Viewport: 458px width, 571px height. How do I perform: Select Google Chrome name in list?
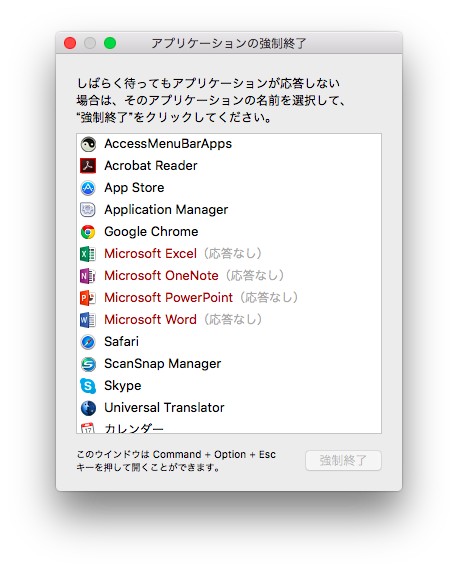coord(151,232)
